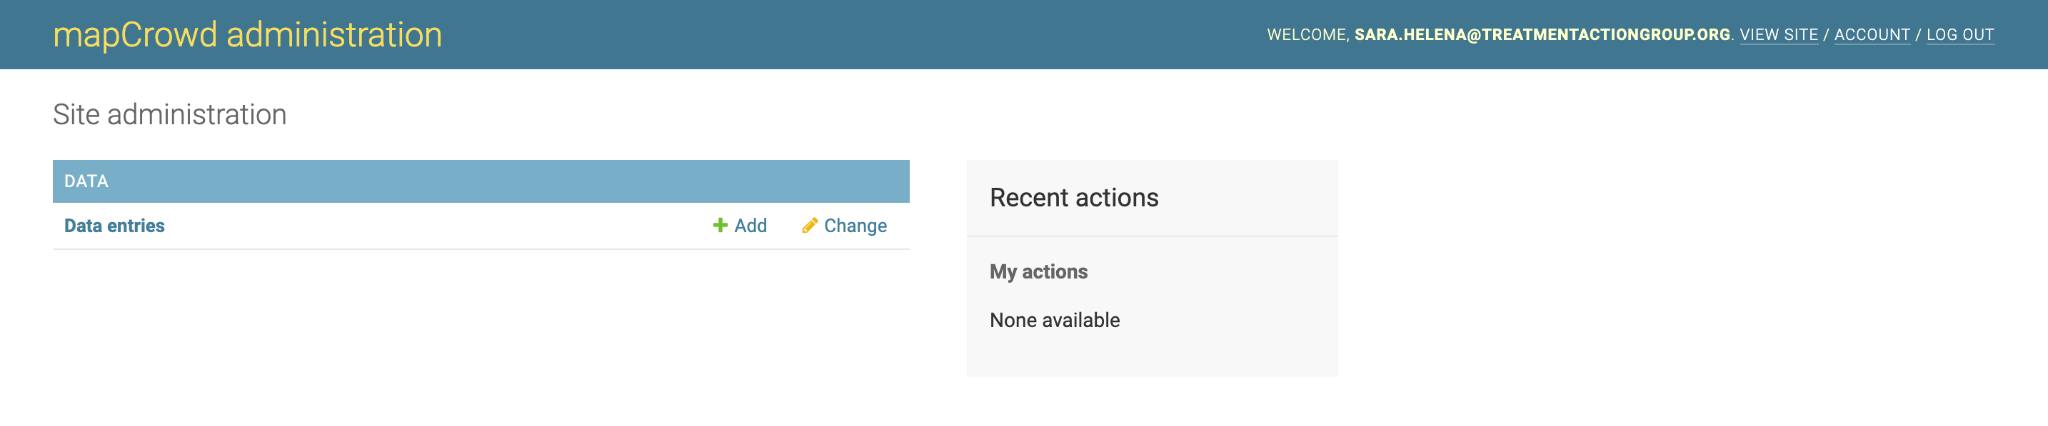Image resolution: width=2048 pixels, height=426 pixels.
Task: Click the None available text
Action: pos(1055,320)
